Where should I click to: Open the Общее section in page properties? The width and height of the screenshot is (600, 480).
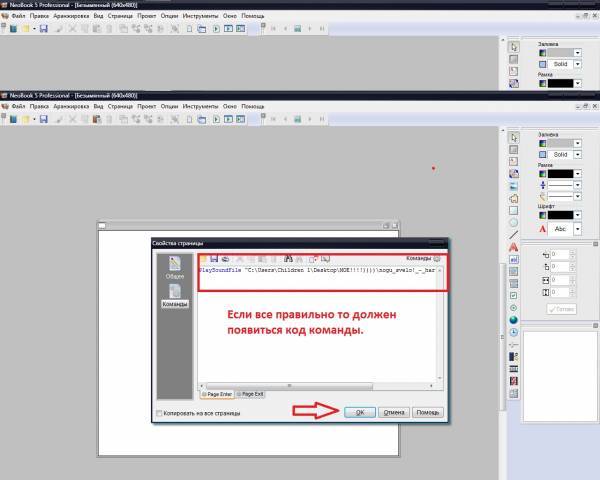[174, 268]
